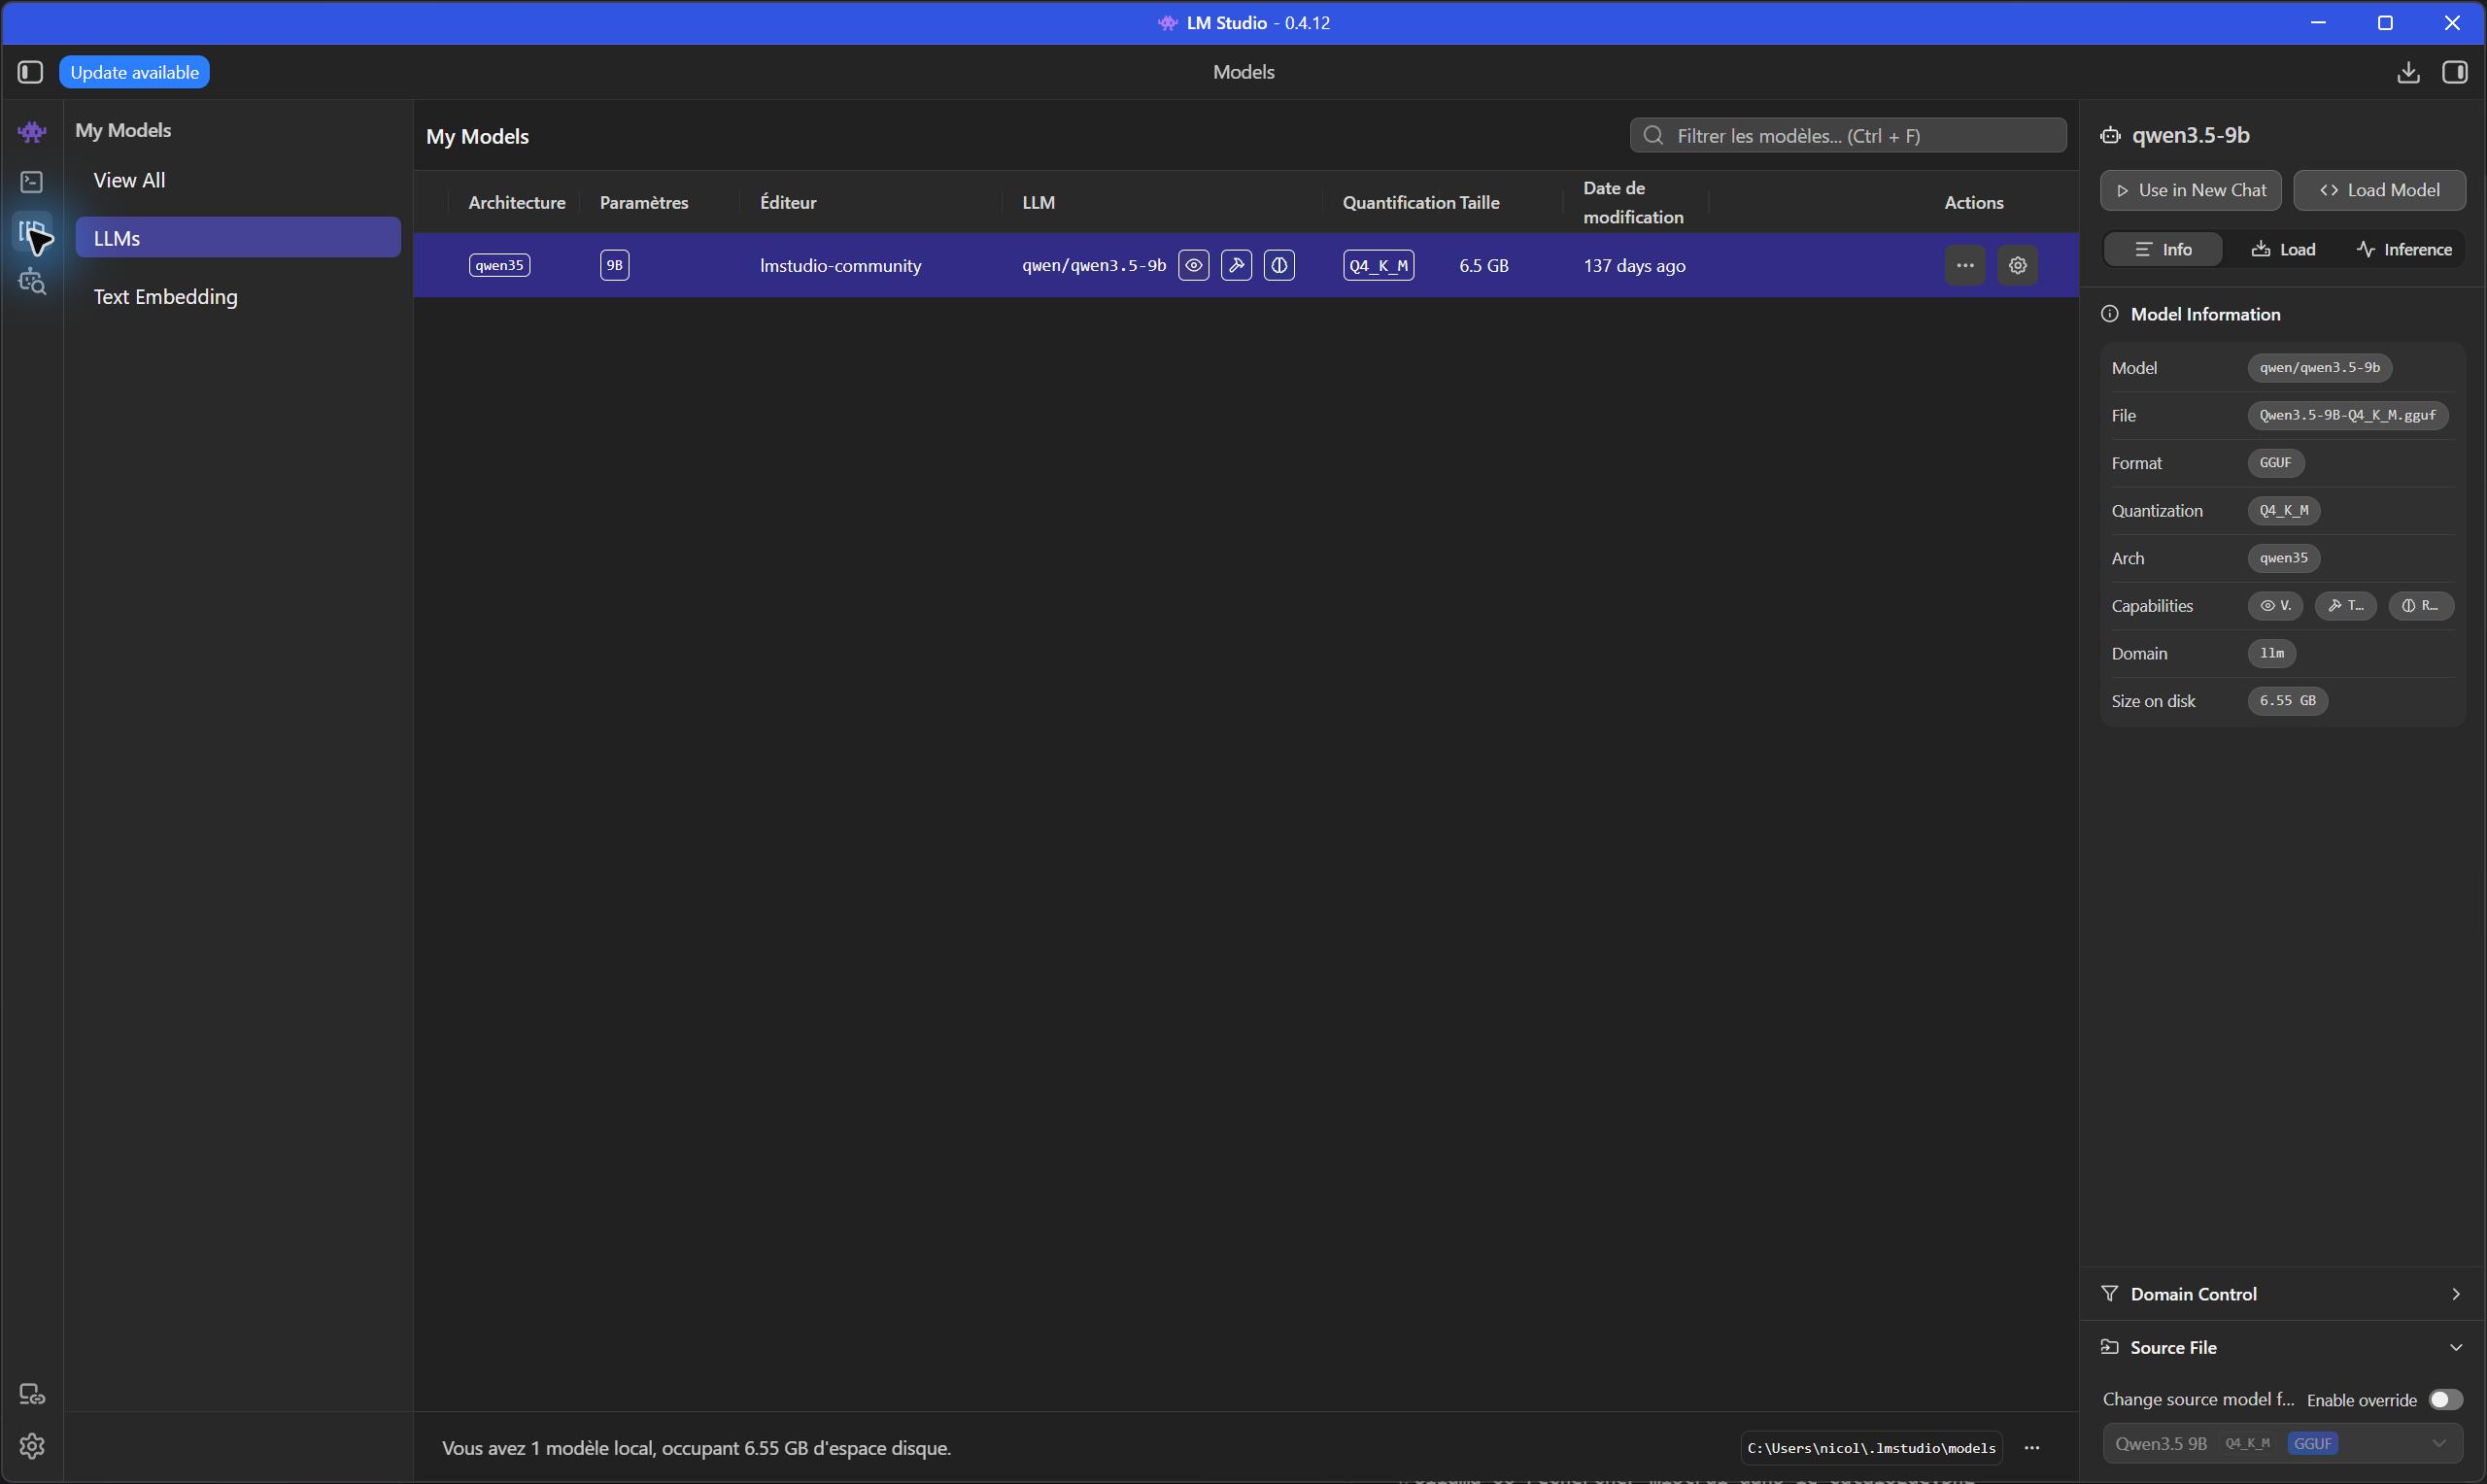
Task: Click the GGUF format value
Action: 2276,463
